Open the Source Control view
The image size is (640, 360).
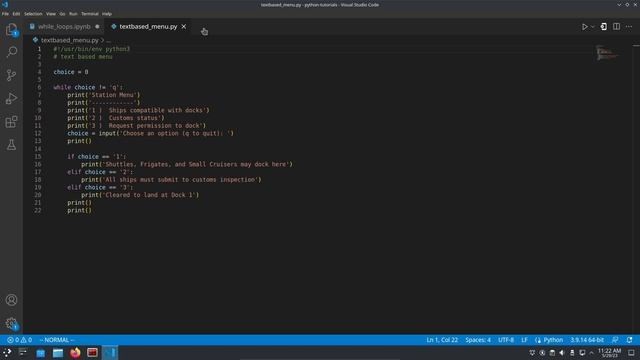coord(11,75)
